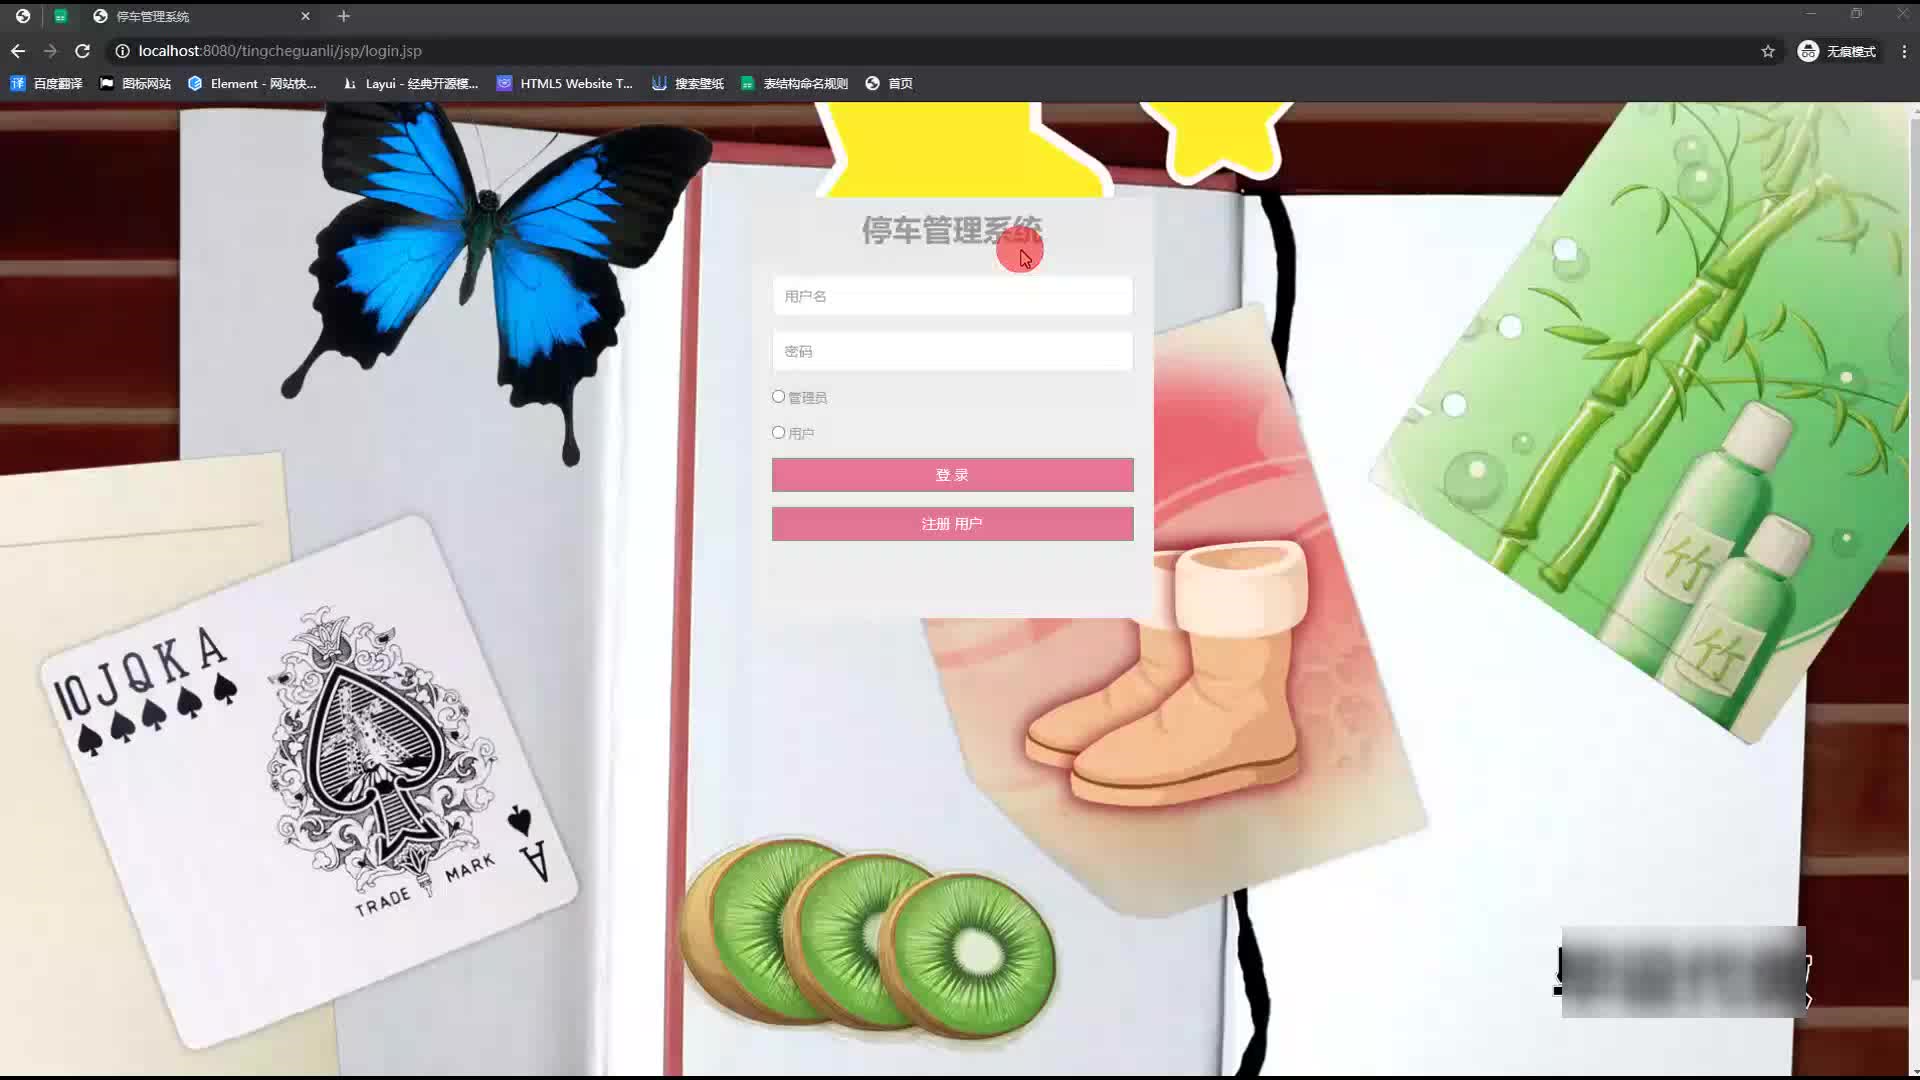This screenshot has height=1080, width=1920.
Task: Bookmark this page with the star icon
Action: click(1768, 51)
